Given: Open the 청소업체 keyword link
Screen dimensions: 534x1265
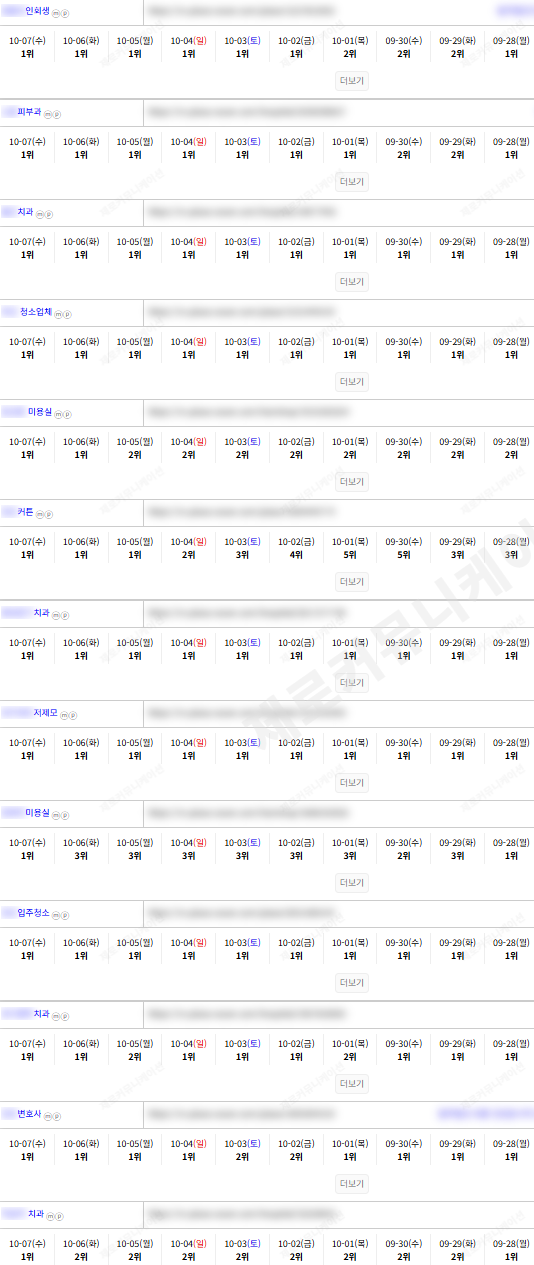Looking at the screenshot, I should click(36, 312).
